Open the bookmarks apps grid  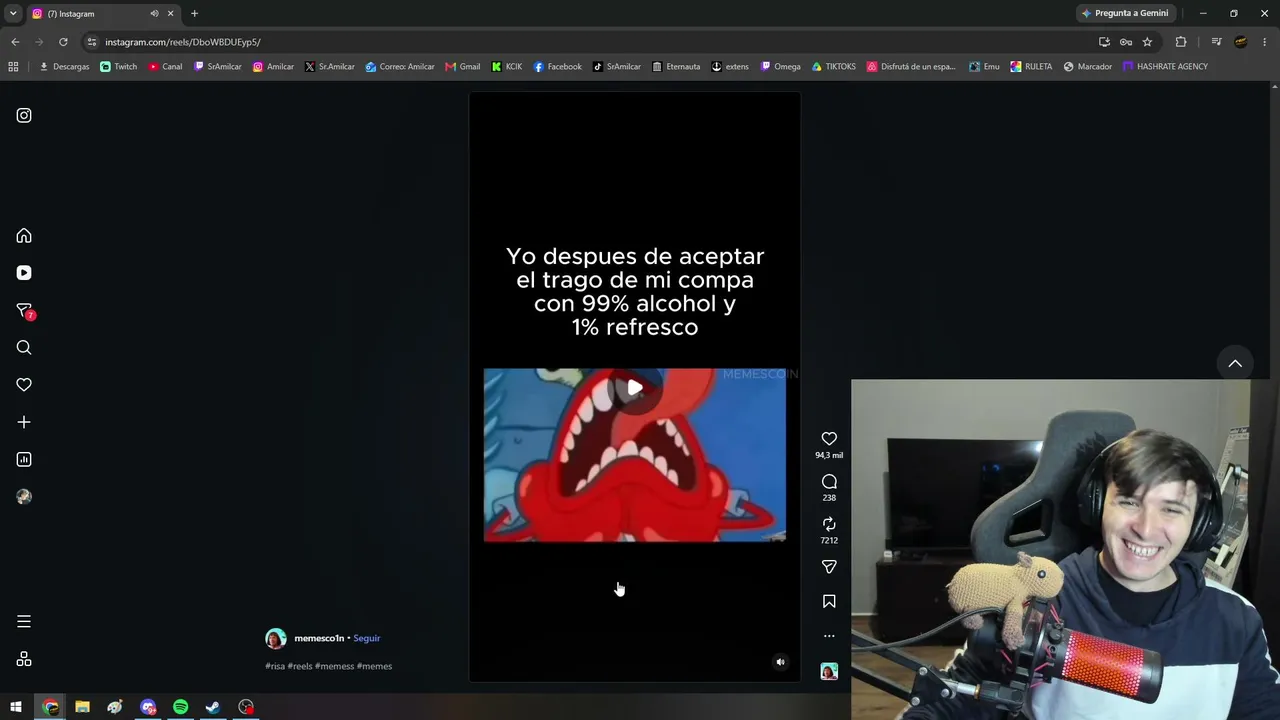tap(13, 67)
